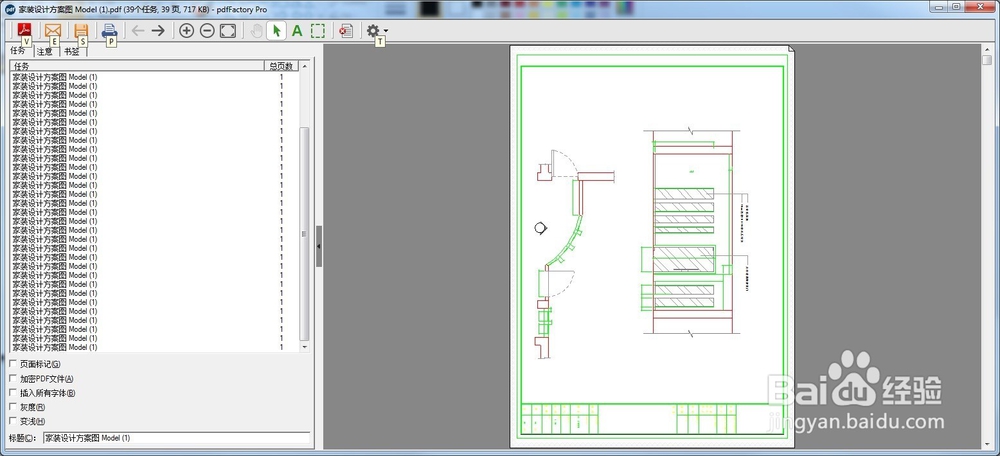Print the document with the printer icon
Screen dimensions: 1000x456
point(110,30)
